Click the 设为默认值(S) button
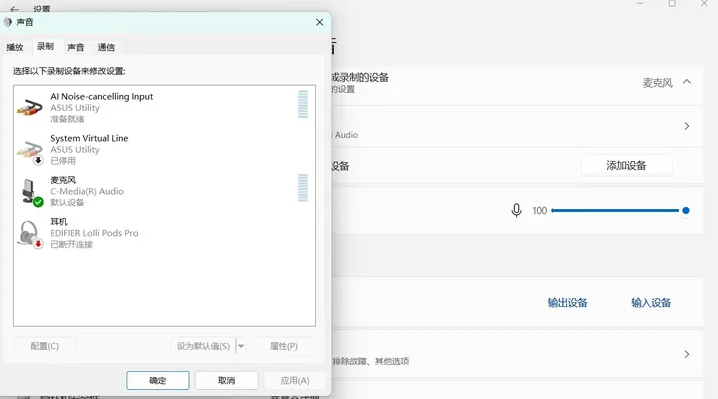 coord(204,346)
